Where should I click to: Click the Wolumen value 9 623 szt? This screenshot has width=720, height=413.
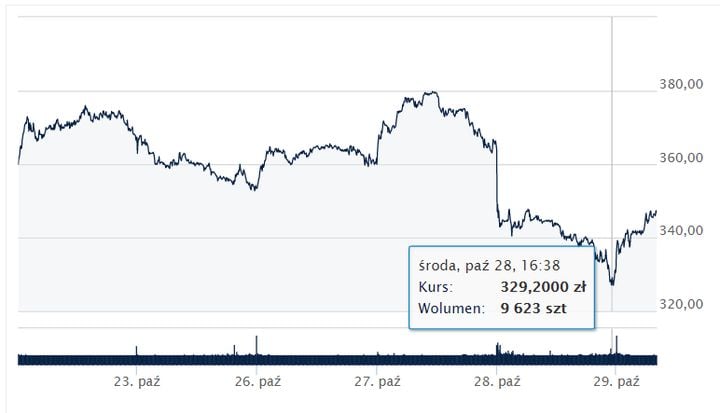pyautogui.click(x=542, y=308)
